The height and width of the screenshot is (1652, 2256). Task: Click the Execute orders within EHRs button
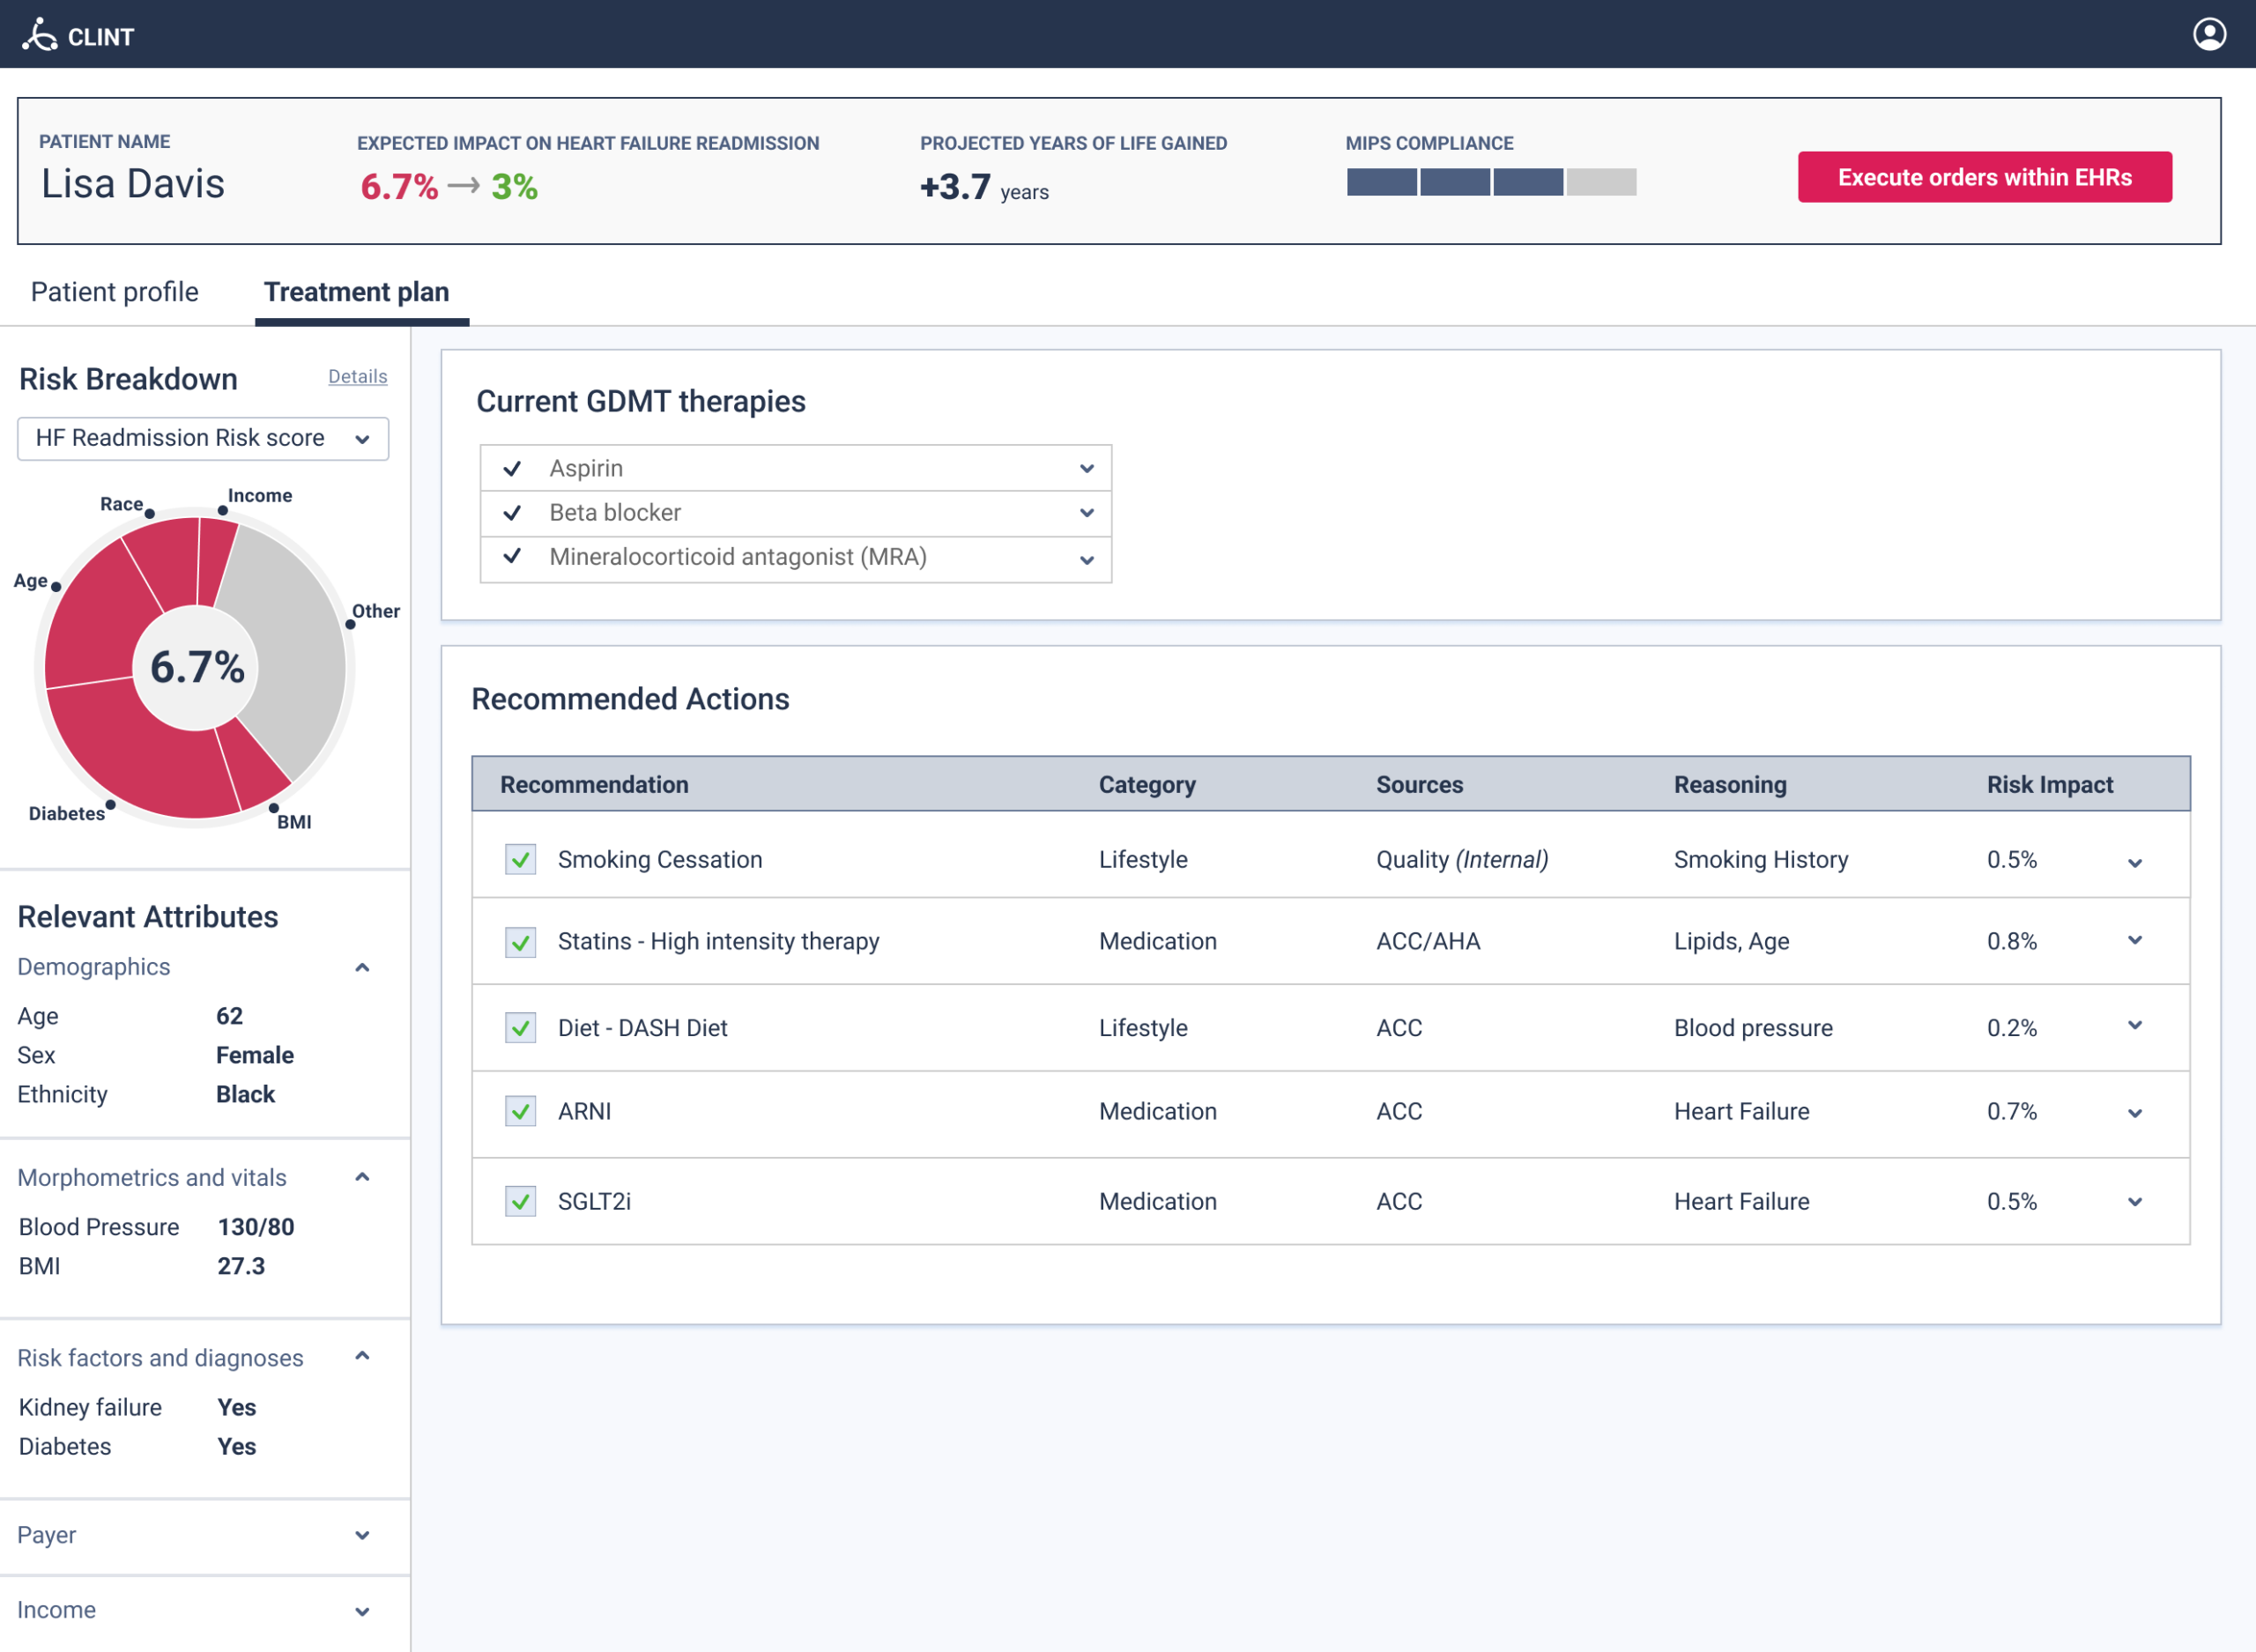pos(1985,177)
